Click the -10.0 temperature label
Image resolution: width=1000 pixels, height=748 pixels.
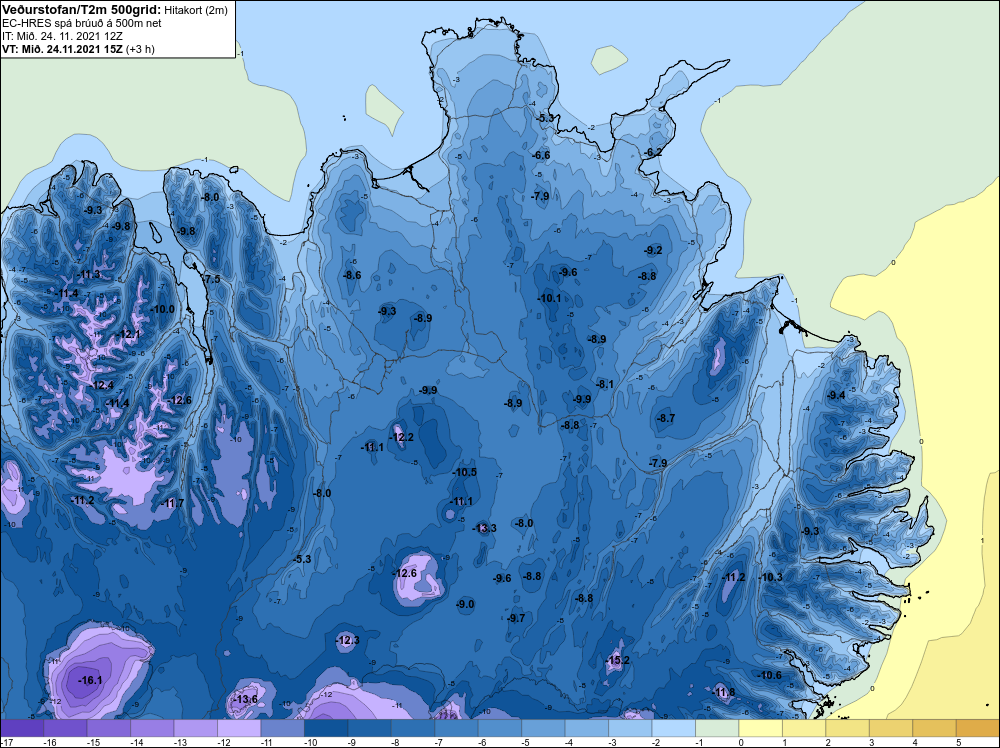(163, 309)
